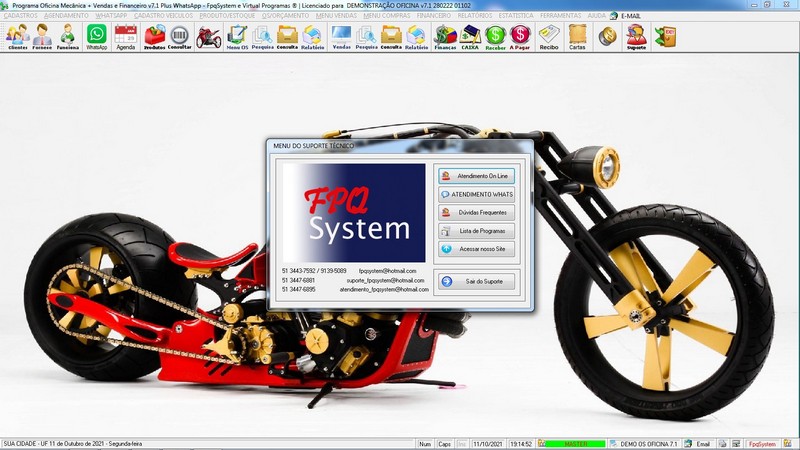Image resolution: width=800 pixels, height=450 pixels.
Task: Click the Consultar barcode icon
Action: [179, 37]
